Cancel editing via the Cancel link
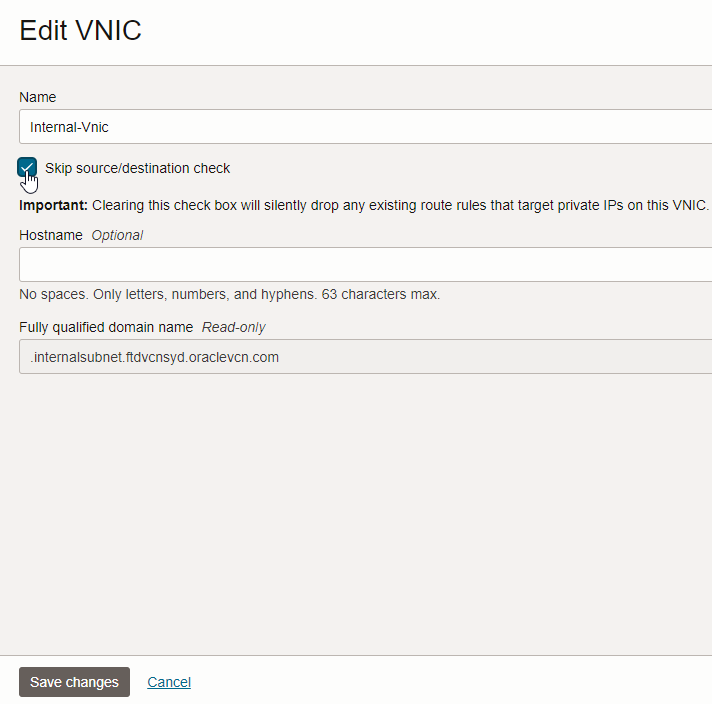 [169, 682]
